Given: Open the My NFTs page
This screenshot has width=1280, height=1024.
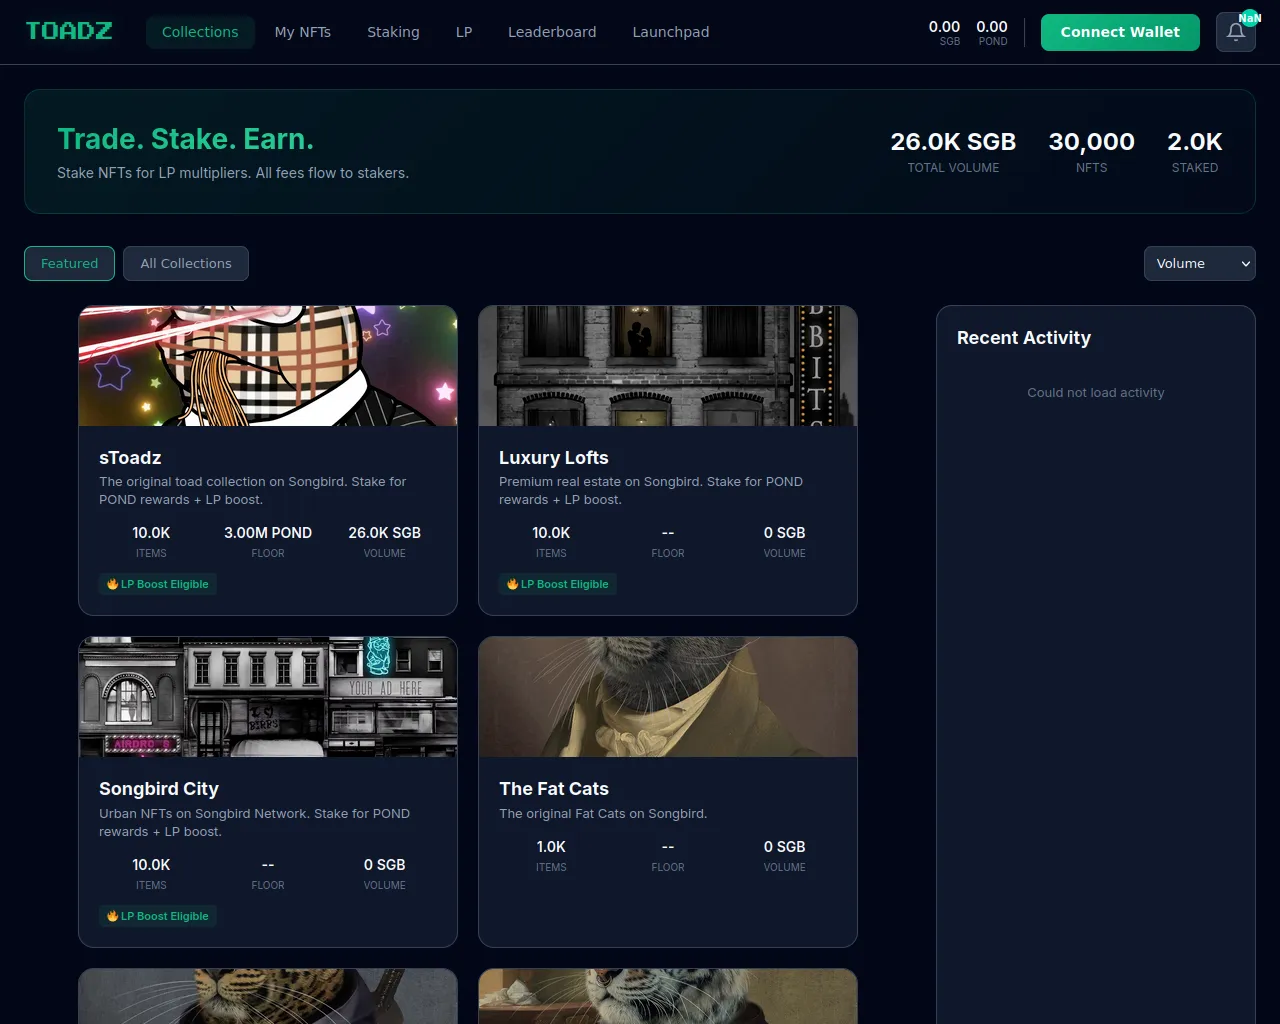Looking at the screenshot, I should (x=303, y=32).
